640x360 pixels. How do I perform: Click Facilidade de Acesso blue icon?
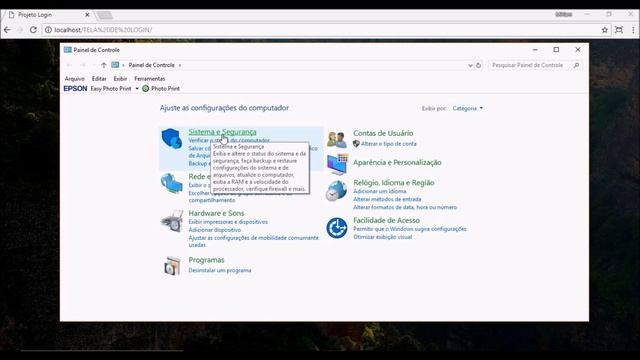(337, 228)
